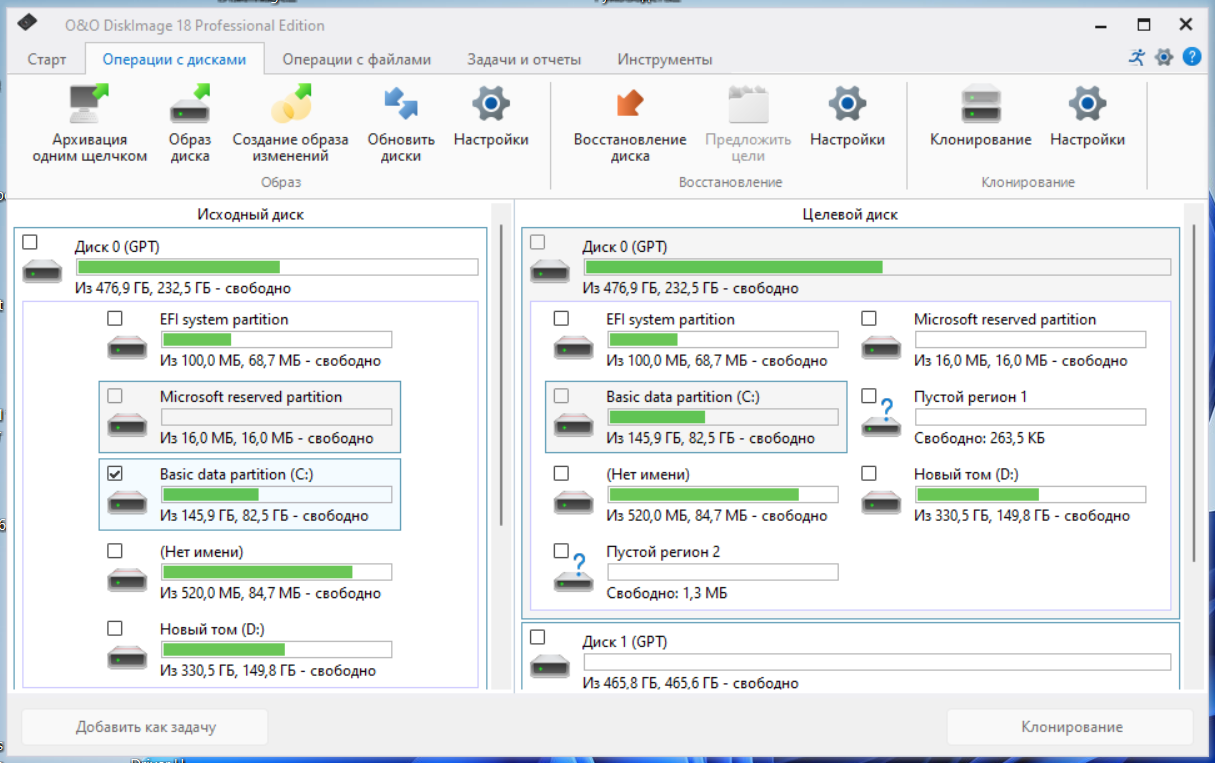Click text Свободно: 1,3 МБ
This screenshot has width=1215, height=763.
667,593
